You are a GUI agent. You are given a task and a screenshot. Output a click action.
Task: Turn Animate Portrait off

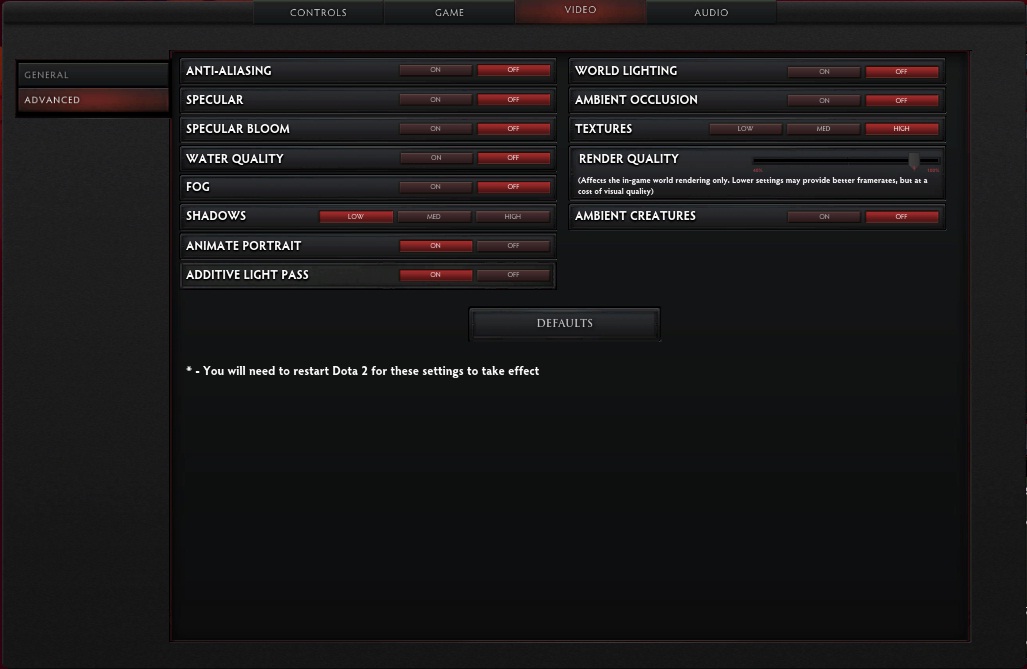514,246
